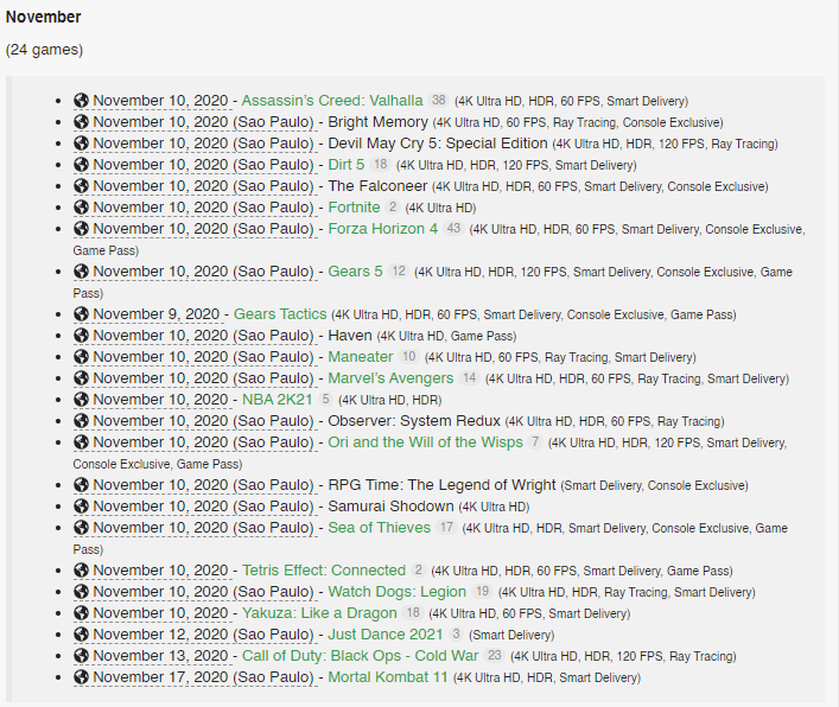Visit the Watch Dogs: Legion link

coord(397,592)
